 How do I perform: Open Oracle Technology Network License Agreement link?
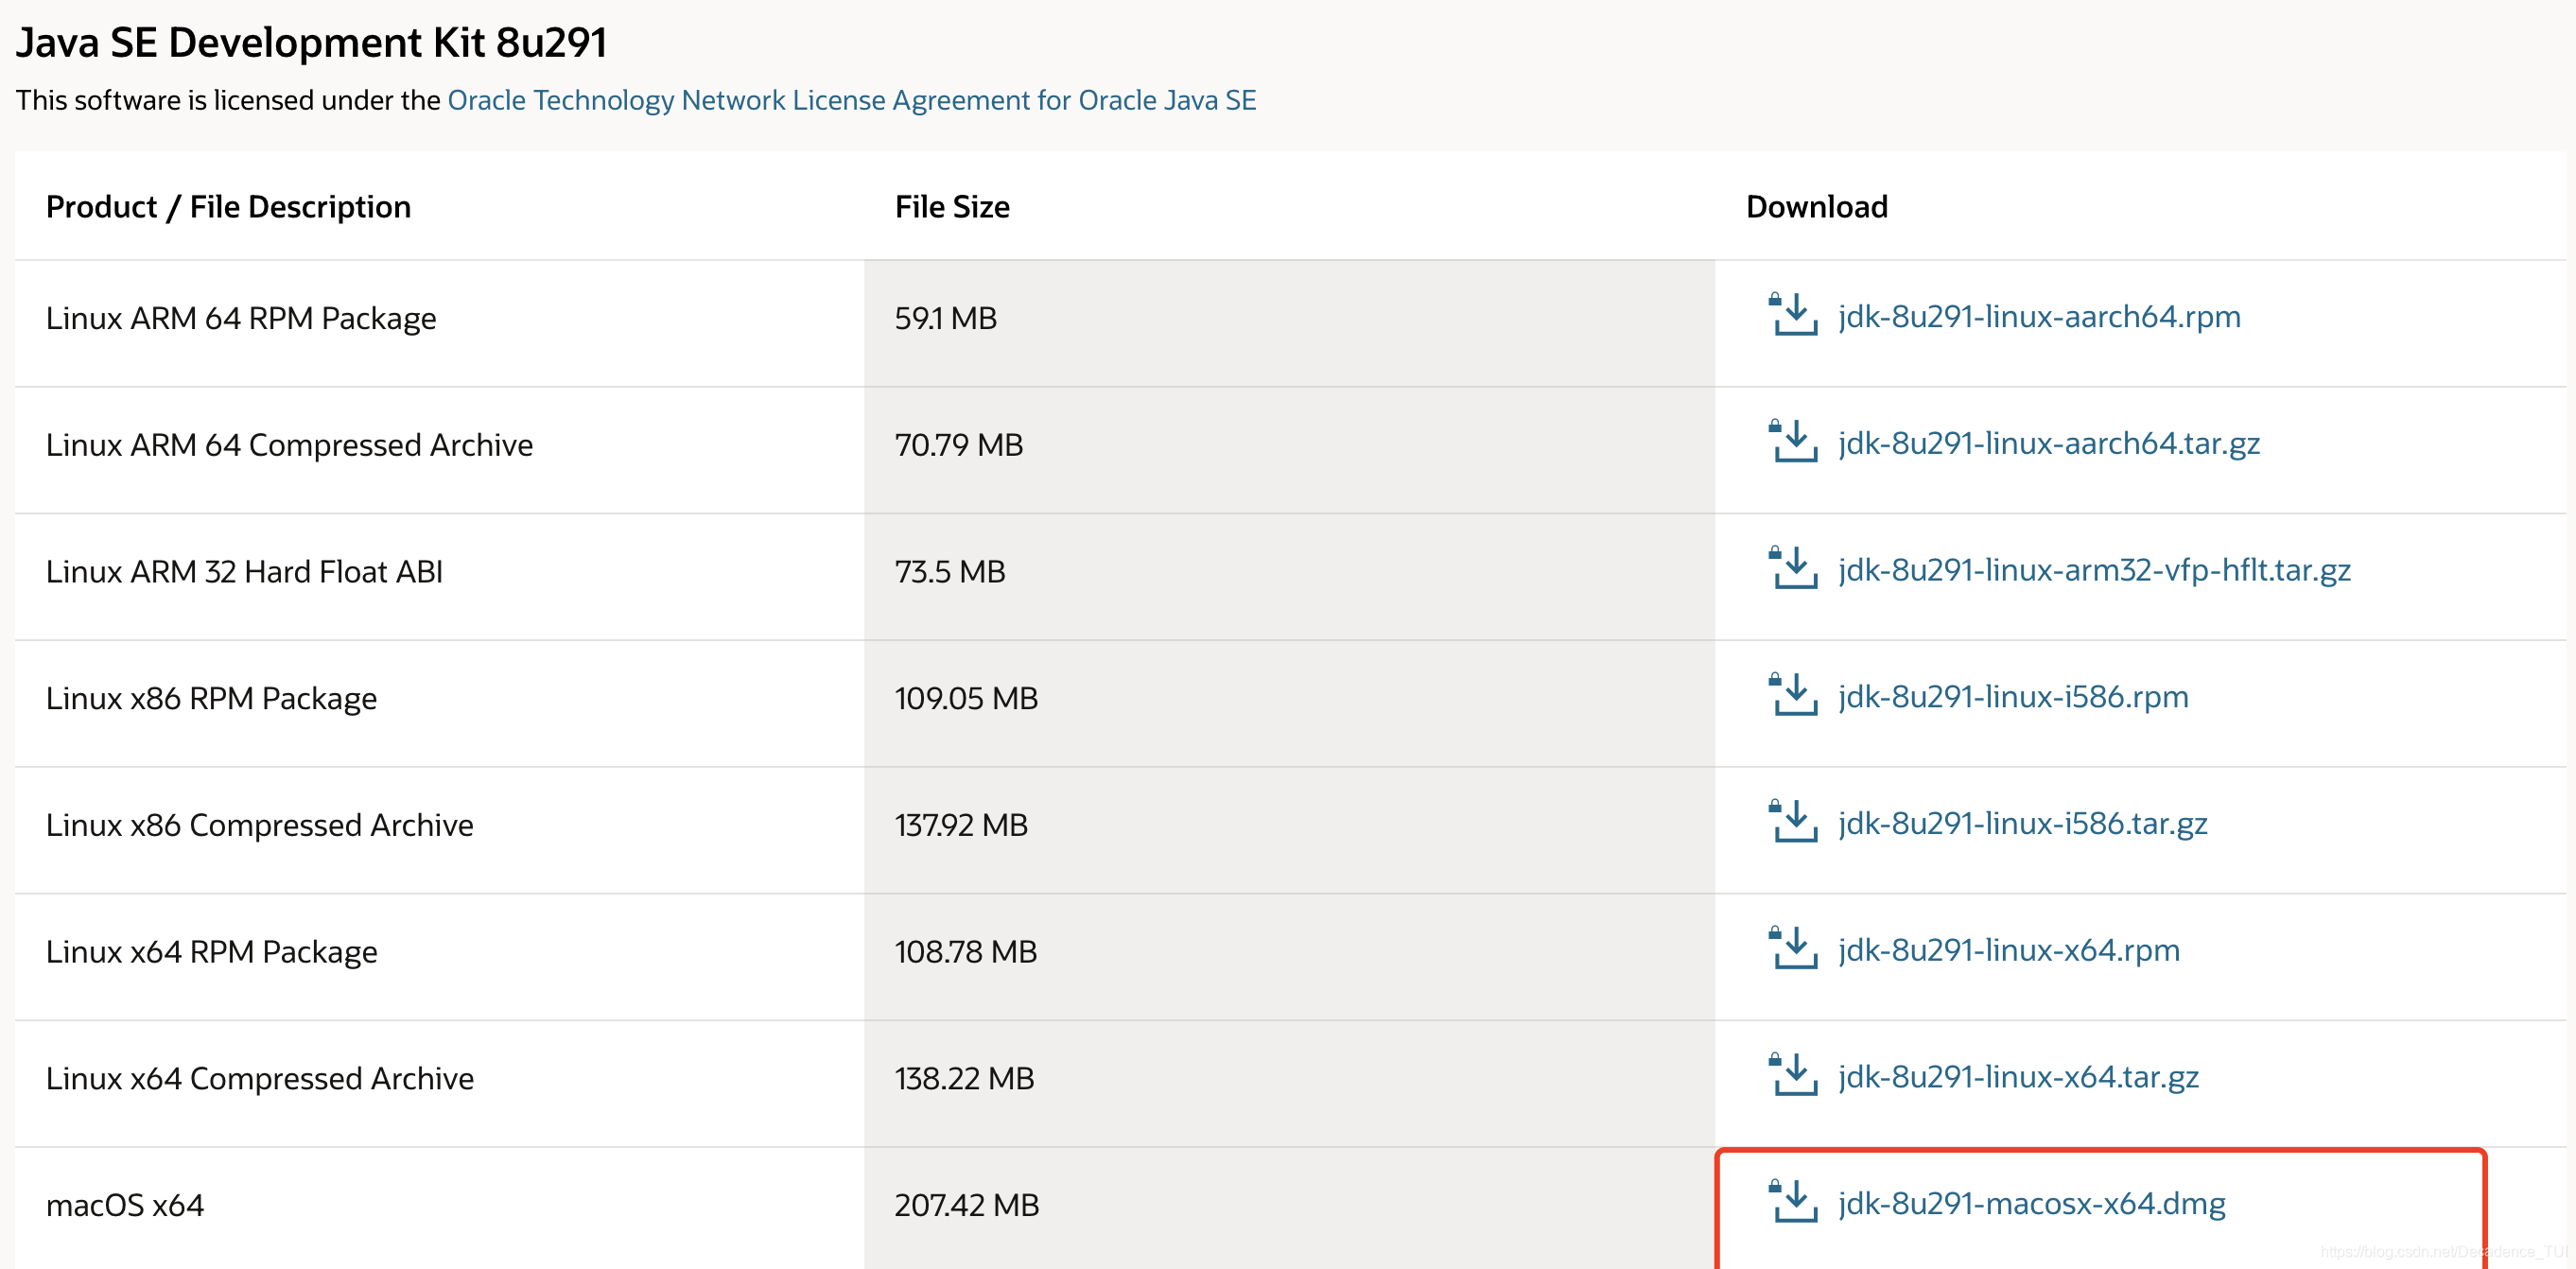[x=851, y=100]
